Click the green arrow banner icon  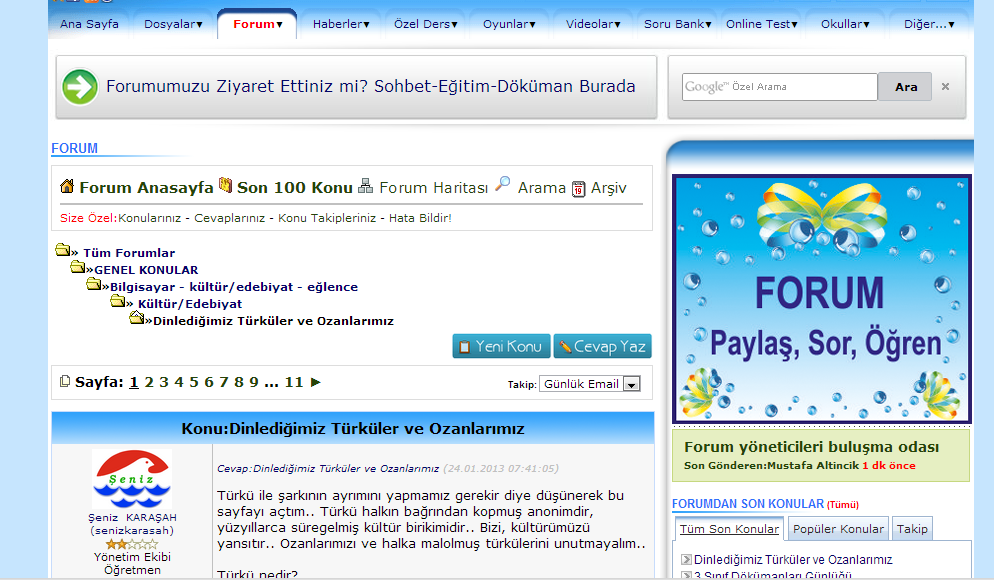pos(80,87)
